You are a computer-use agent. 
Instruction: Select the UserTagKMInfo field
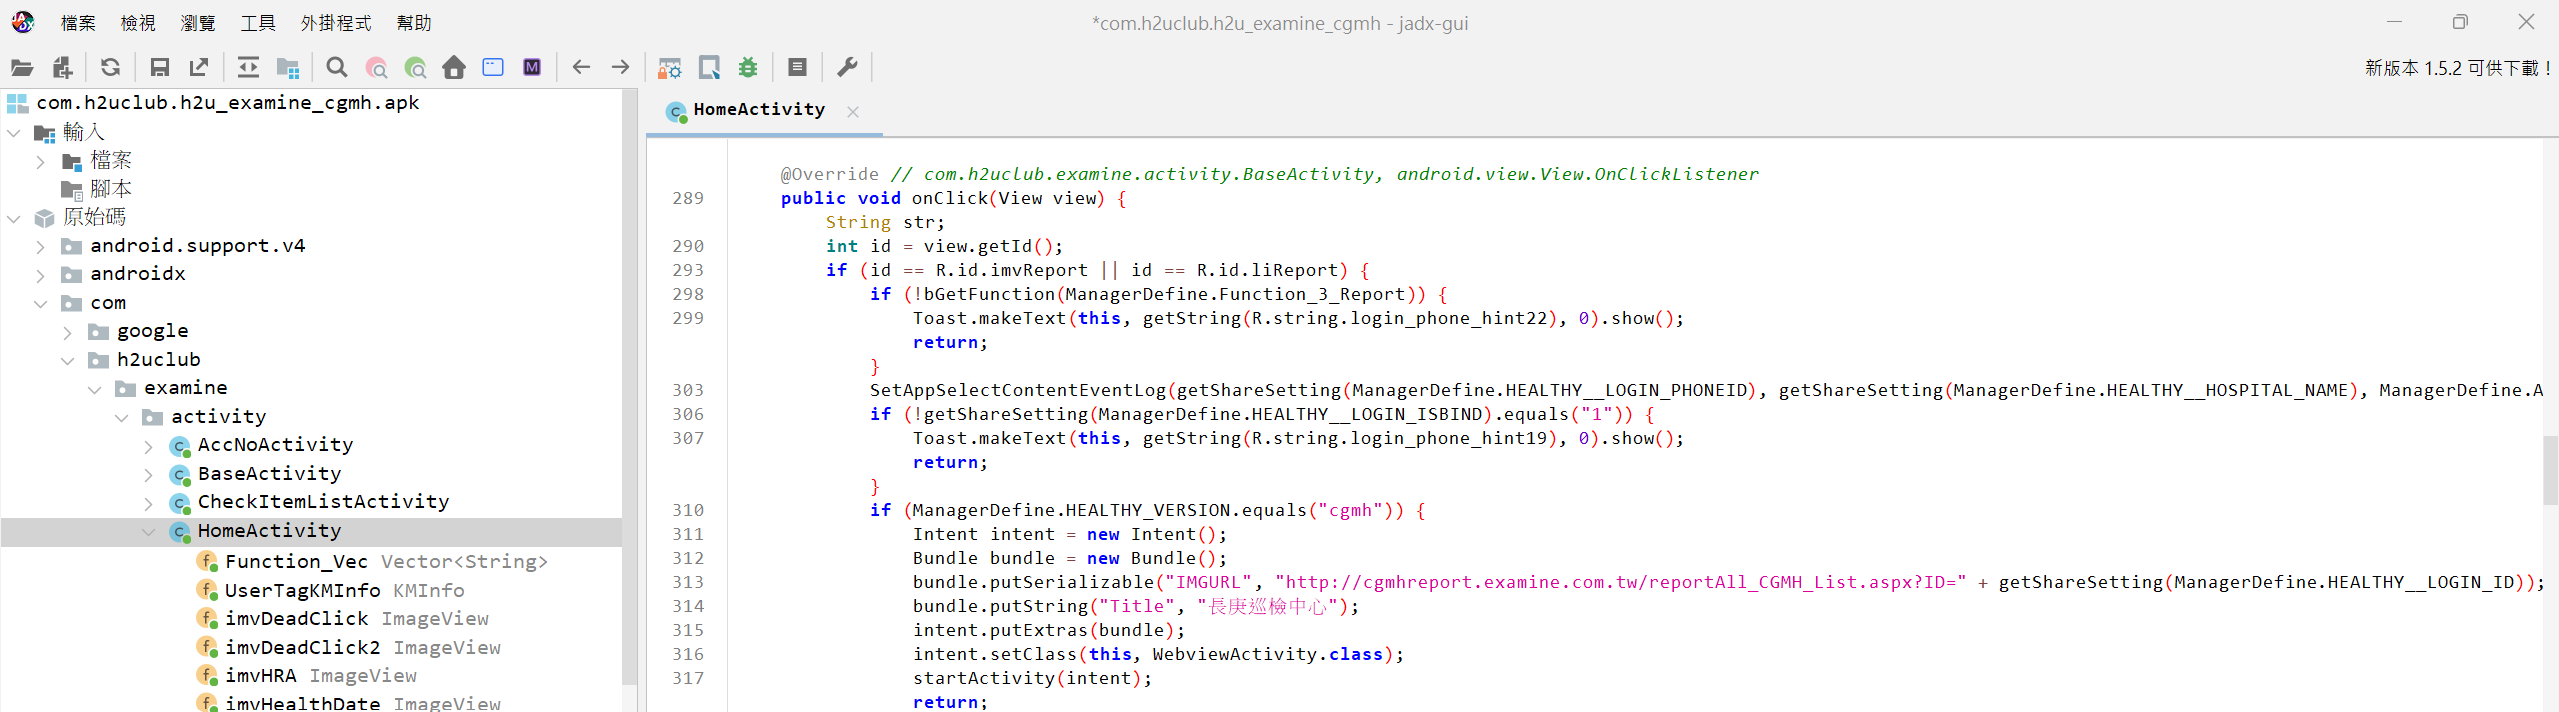(x=344, y=591)
